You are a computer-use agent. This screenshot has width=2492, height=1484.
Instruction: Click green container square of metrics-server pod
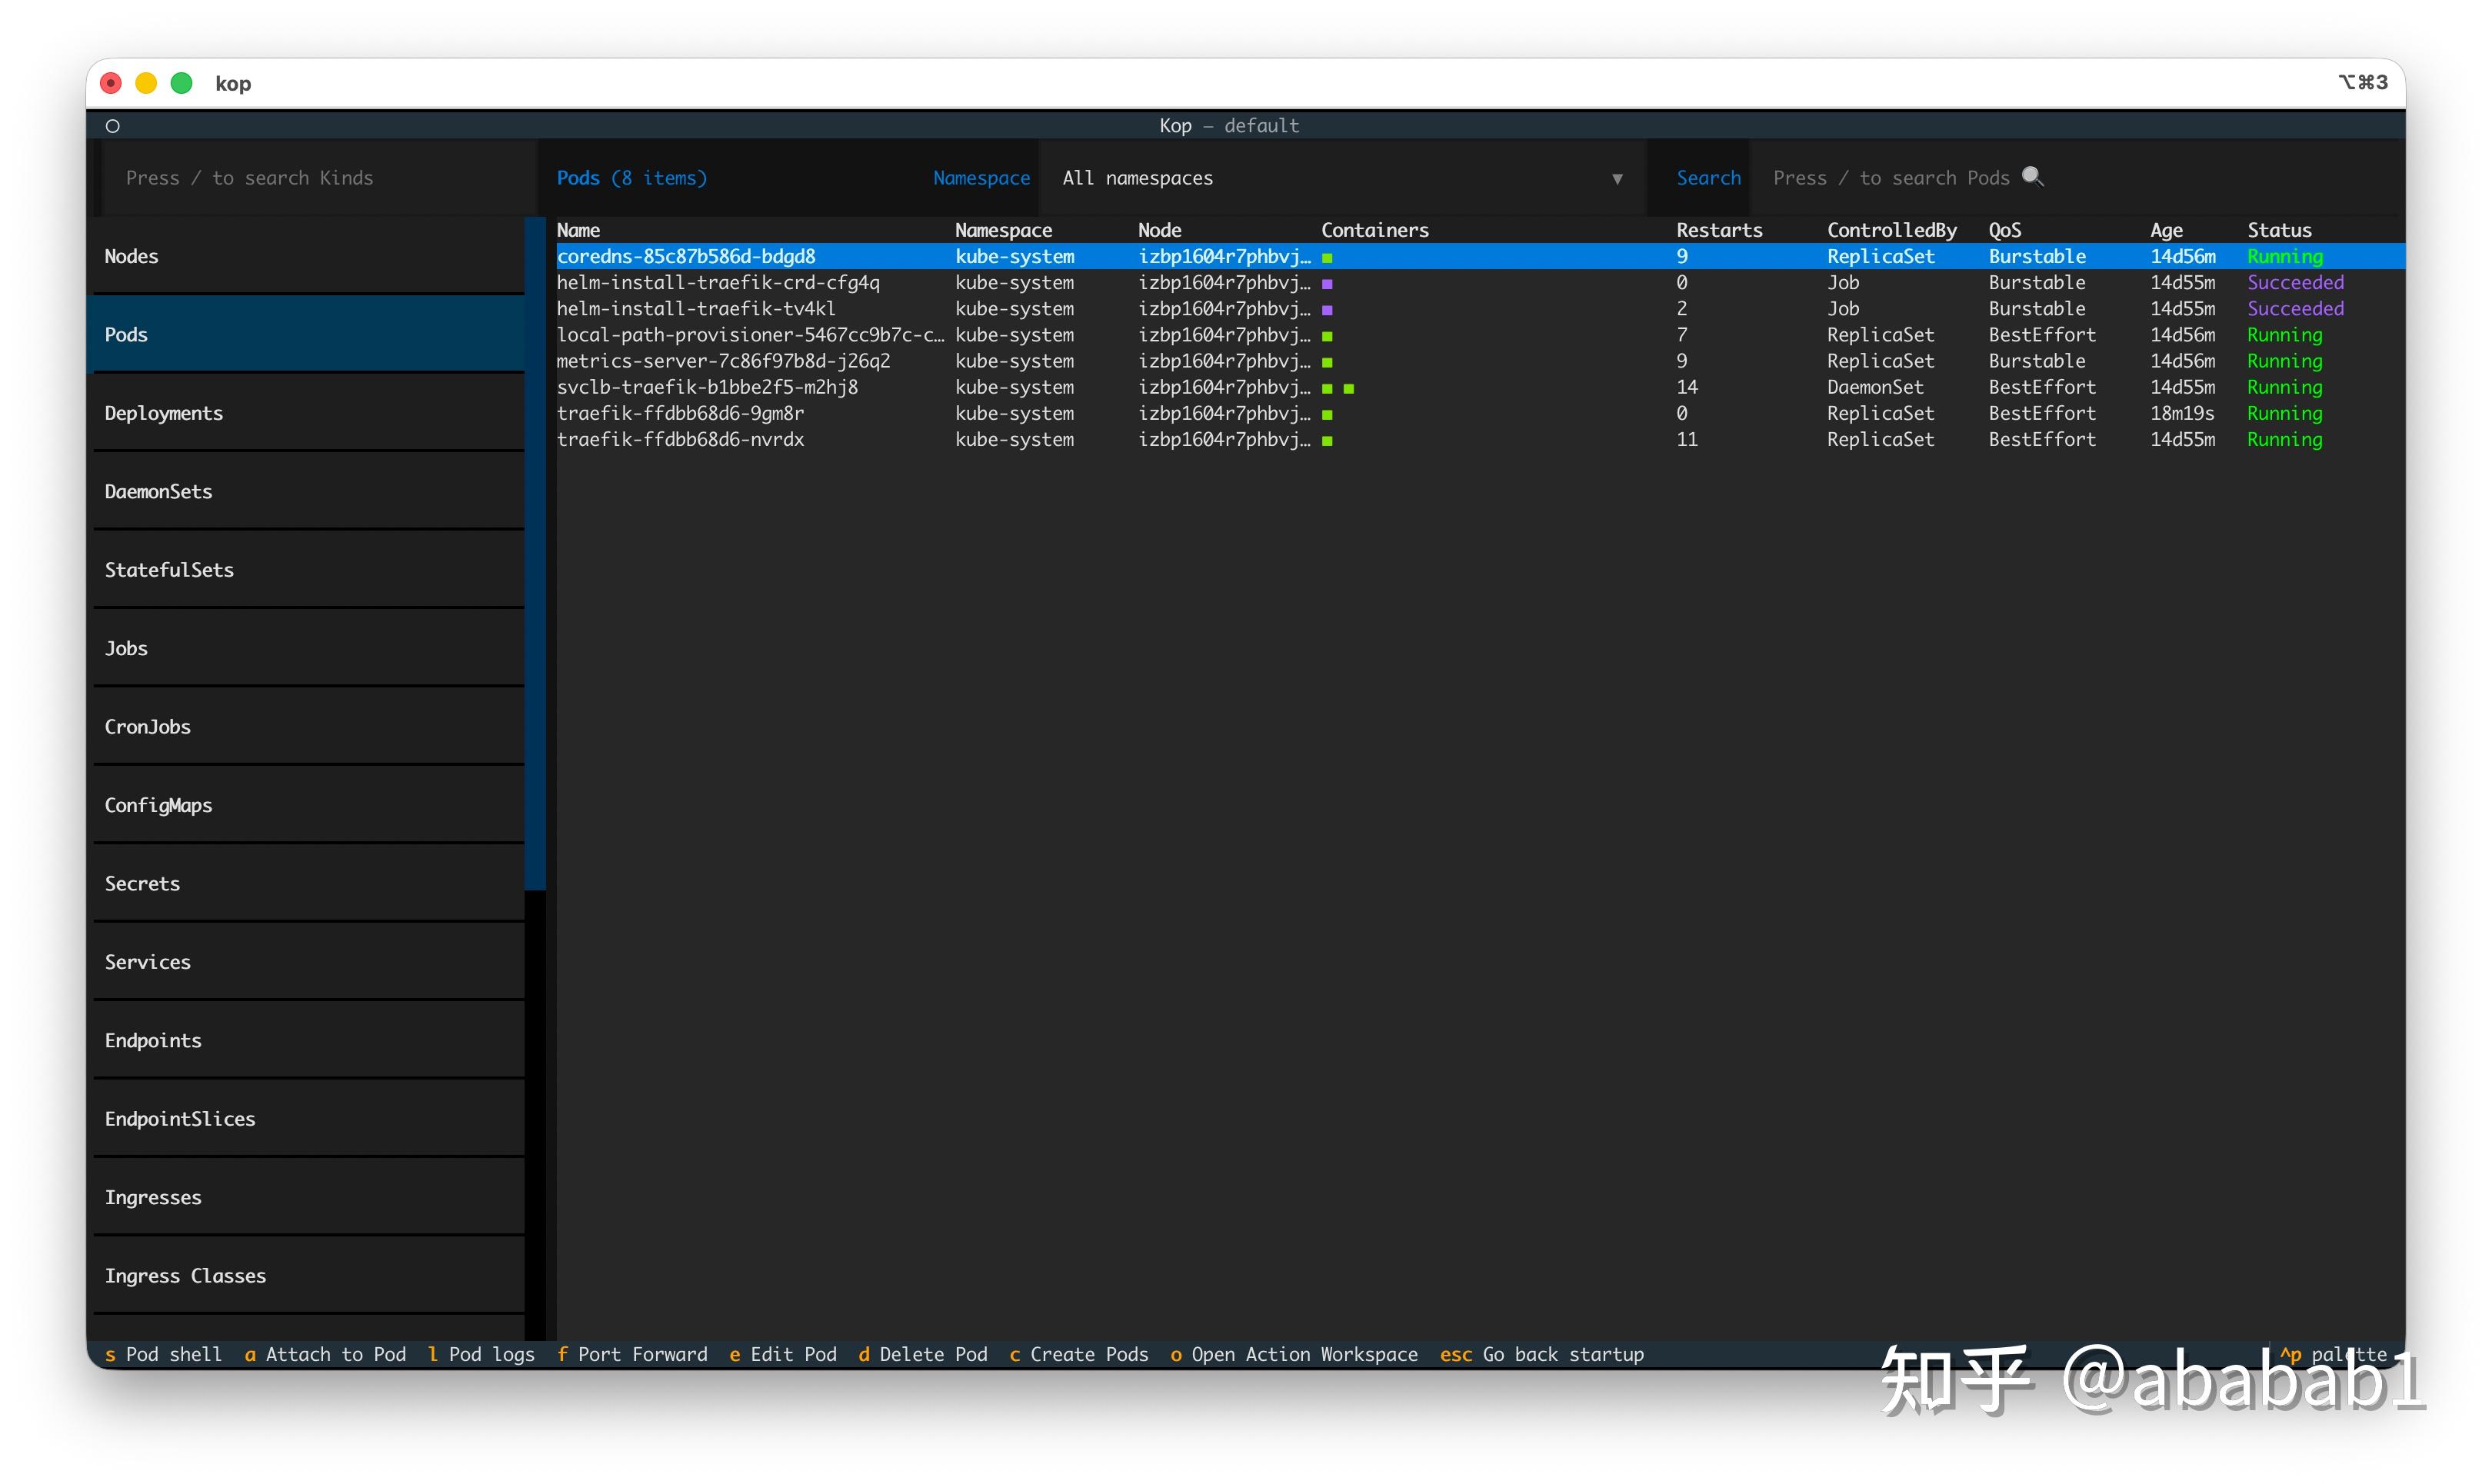[1327, 362]
